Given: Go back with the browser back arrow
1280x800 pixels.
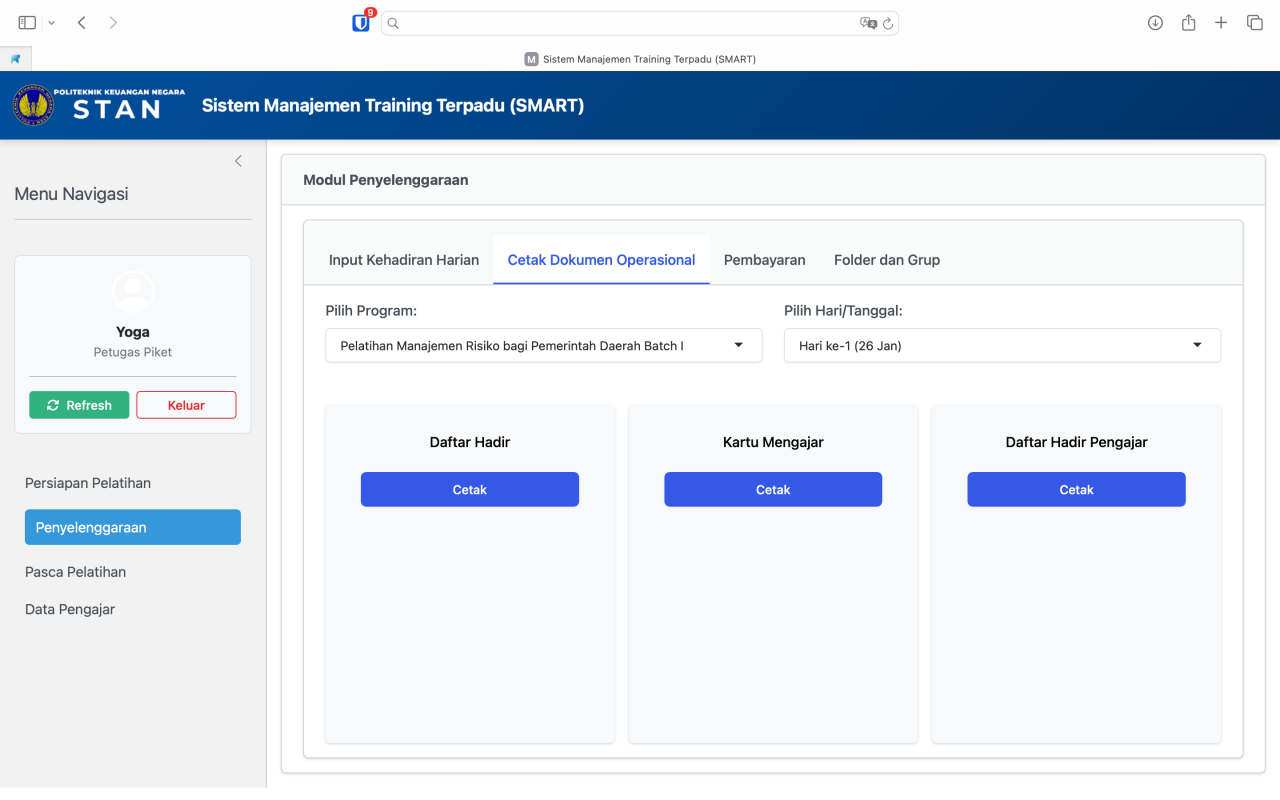Looking at the screenshot, I should [82, 23].
